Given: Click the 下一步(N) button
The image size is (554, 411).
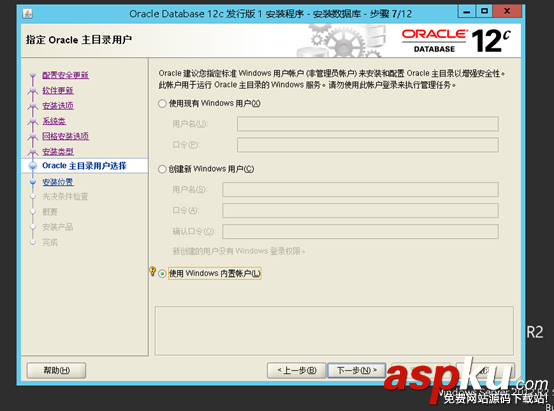Looking at the screenshot, I should pyautogui.click(x=356, y=370).
